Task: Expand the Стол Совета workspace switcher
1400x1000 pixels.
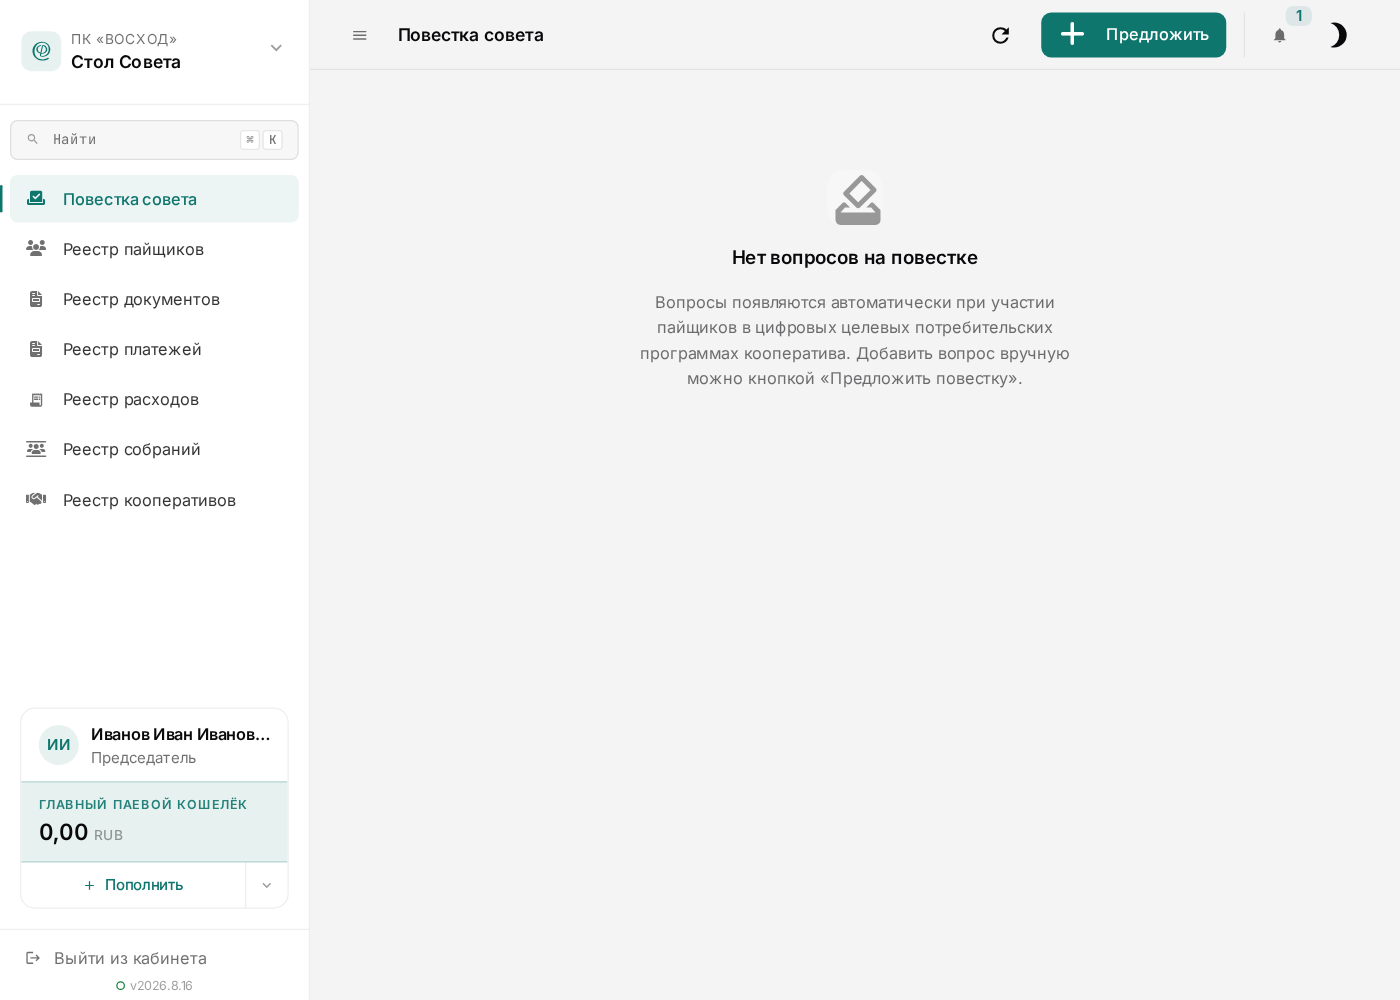Action: [276, 48]
